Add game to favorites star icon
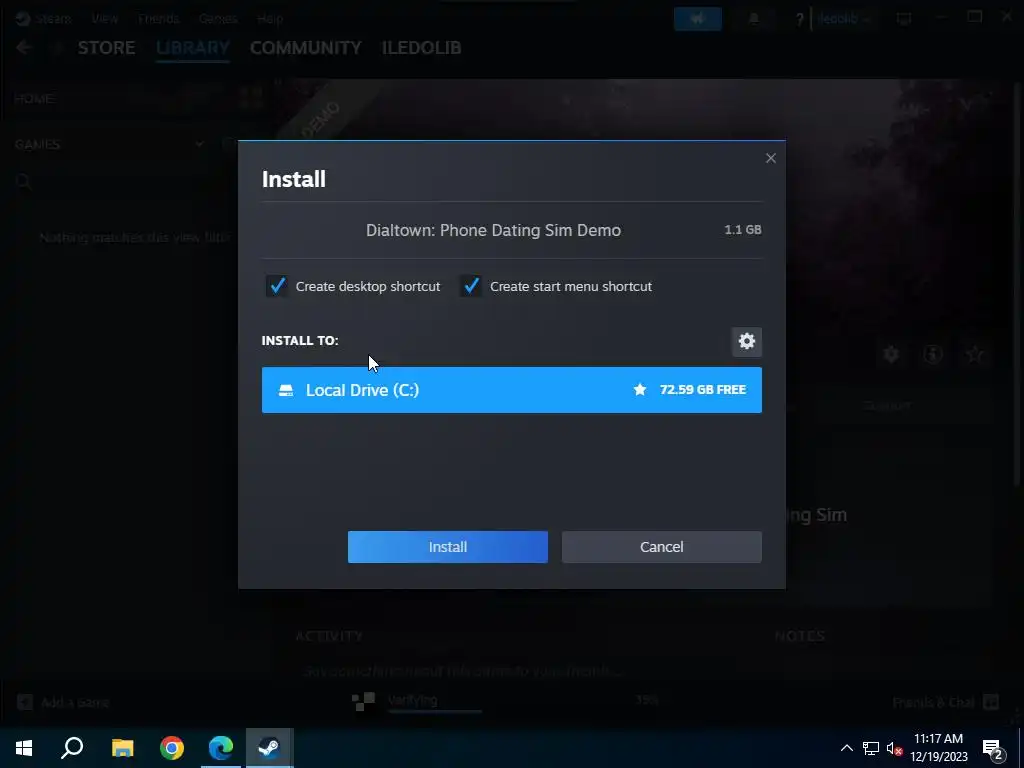Screen dimensions: 1024x768 975,355
